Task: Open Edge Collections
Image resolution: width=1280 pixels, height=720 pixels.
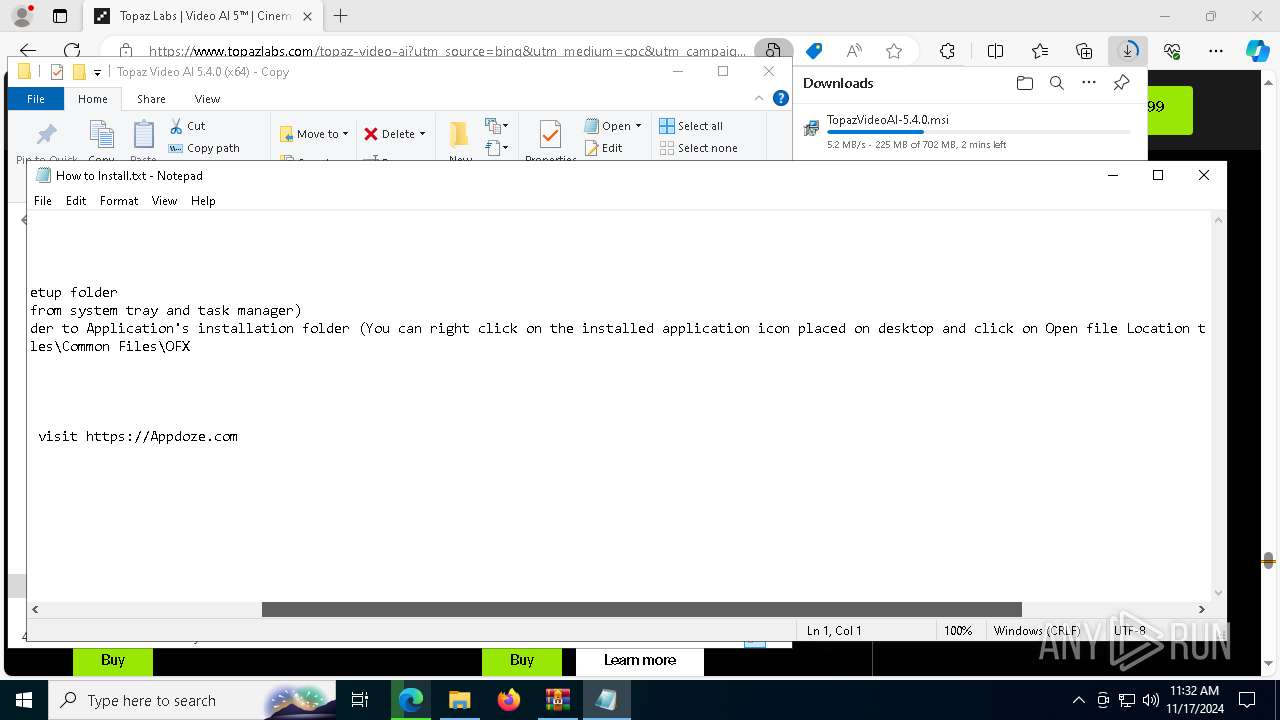Action: pyautogui.click(x=1084, y=51)
